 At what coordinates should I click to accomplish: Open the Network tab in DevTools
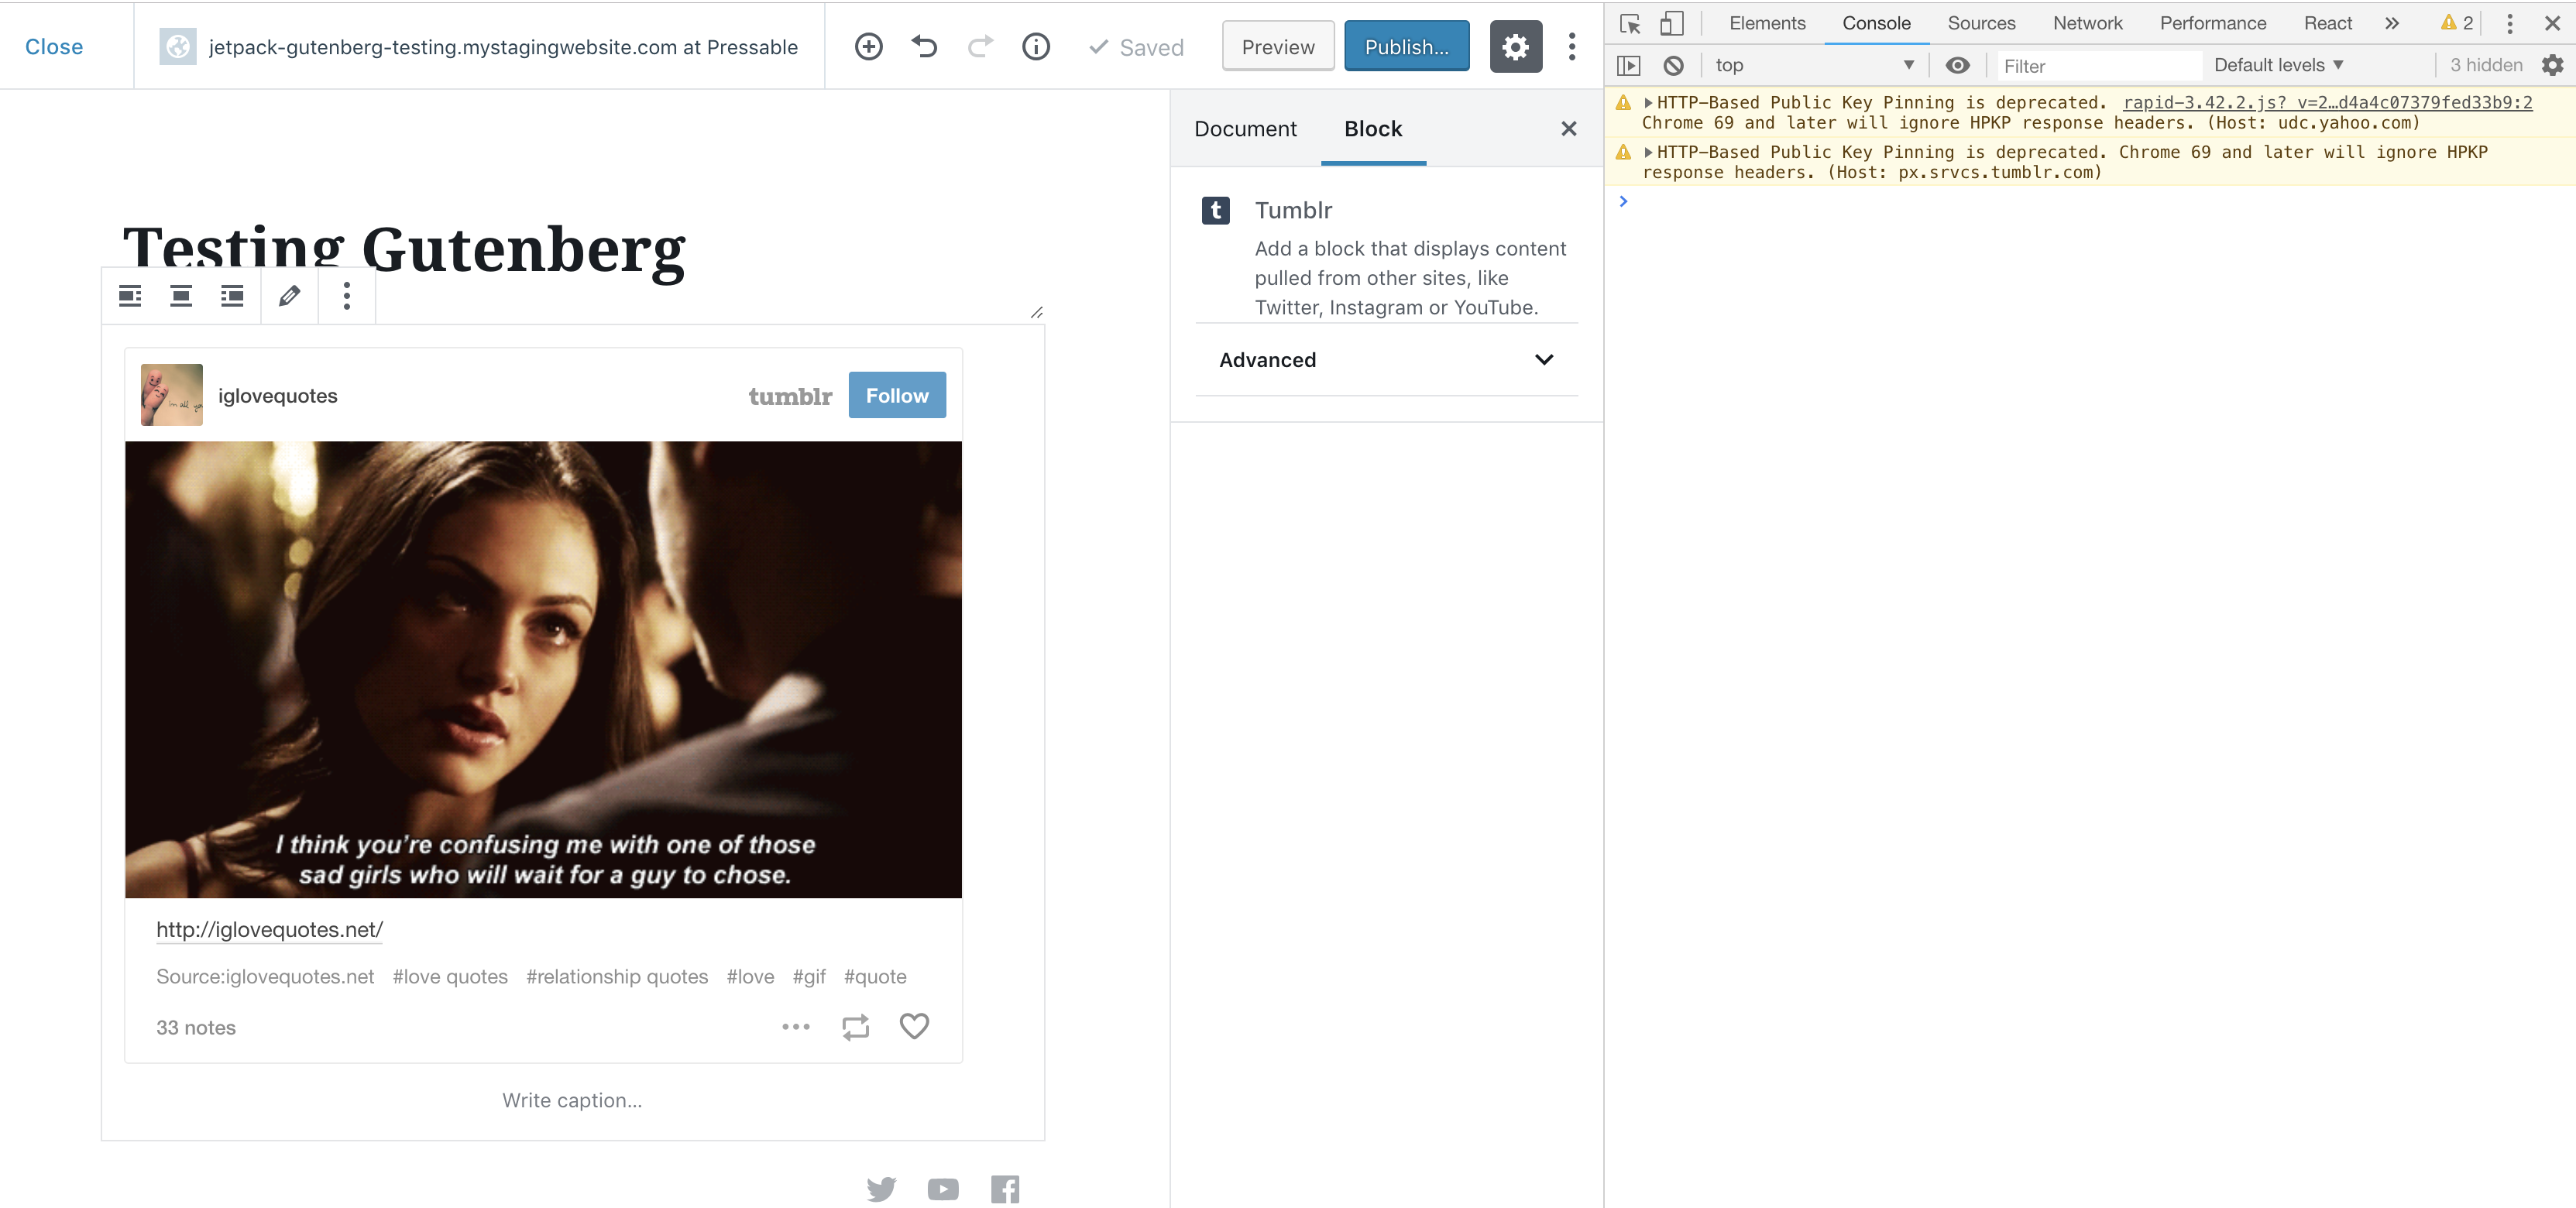[x=2087, y=23]
